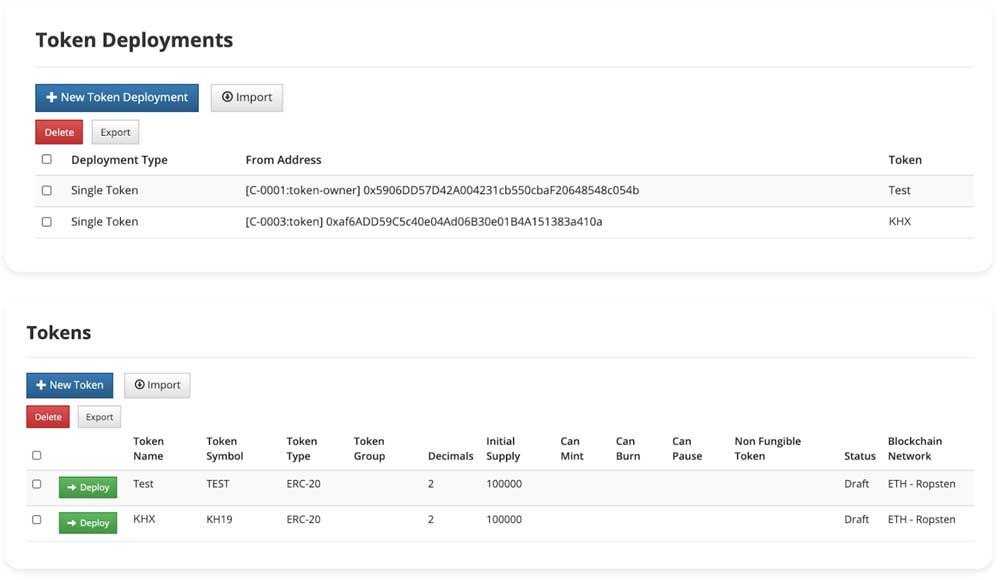
Task: Click initial supply 100000 in KHX row
Action: pyautogui.click(x=504, y=519)
